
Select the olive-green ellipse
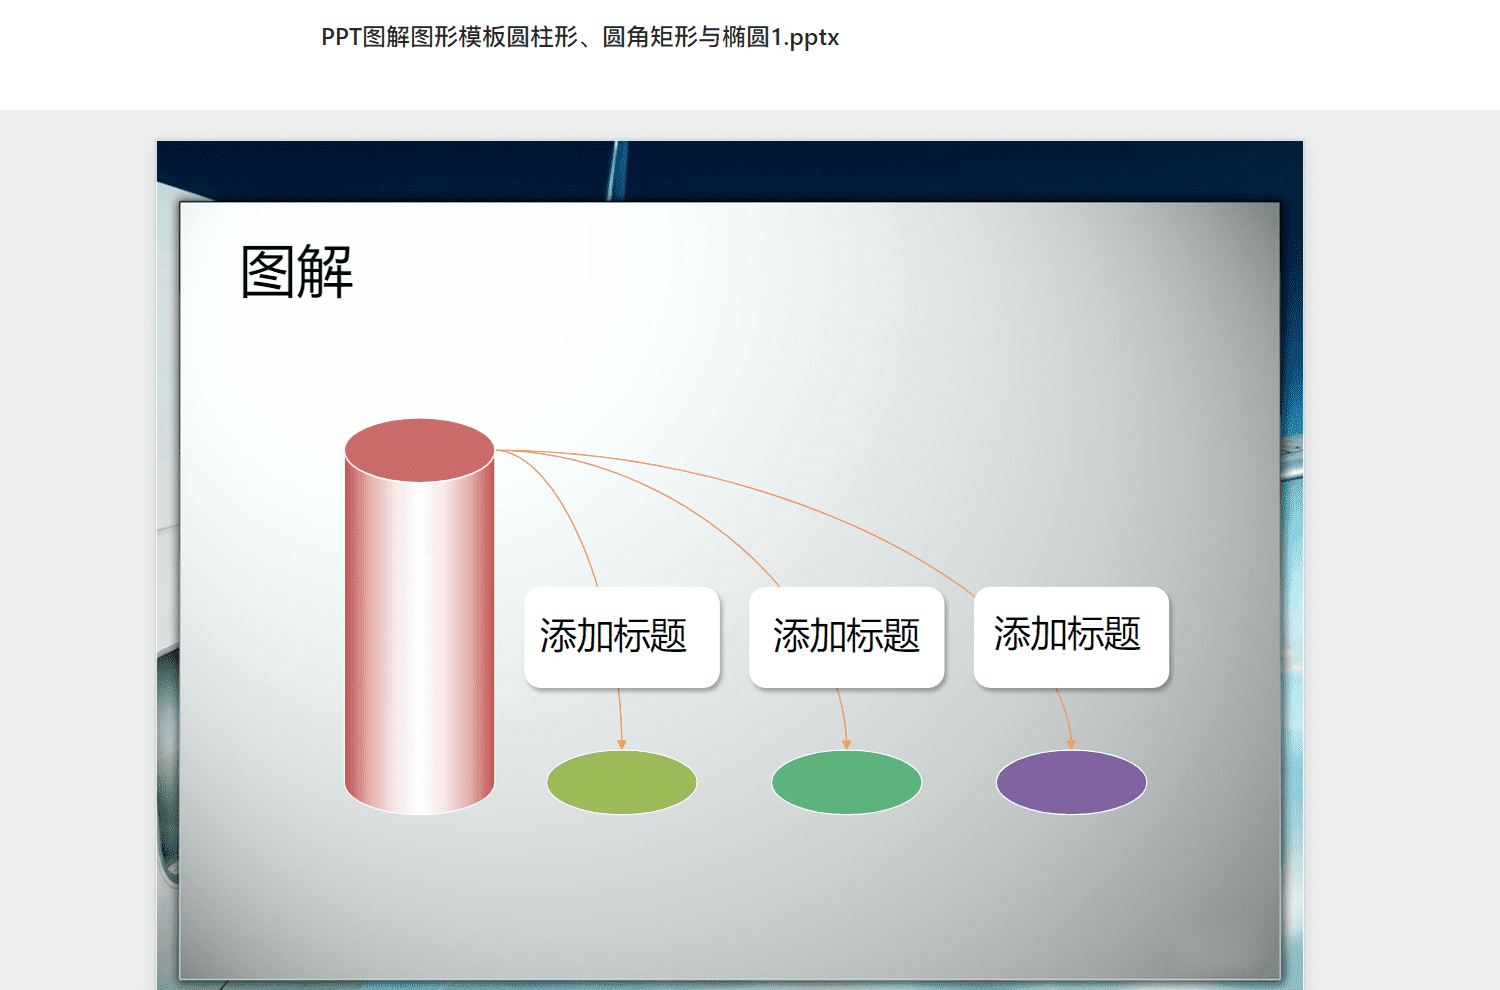[622, 782]
